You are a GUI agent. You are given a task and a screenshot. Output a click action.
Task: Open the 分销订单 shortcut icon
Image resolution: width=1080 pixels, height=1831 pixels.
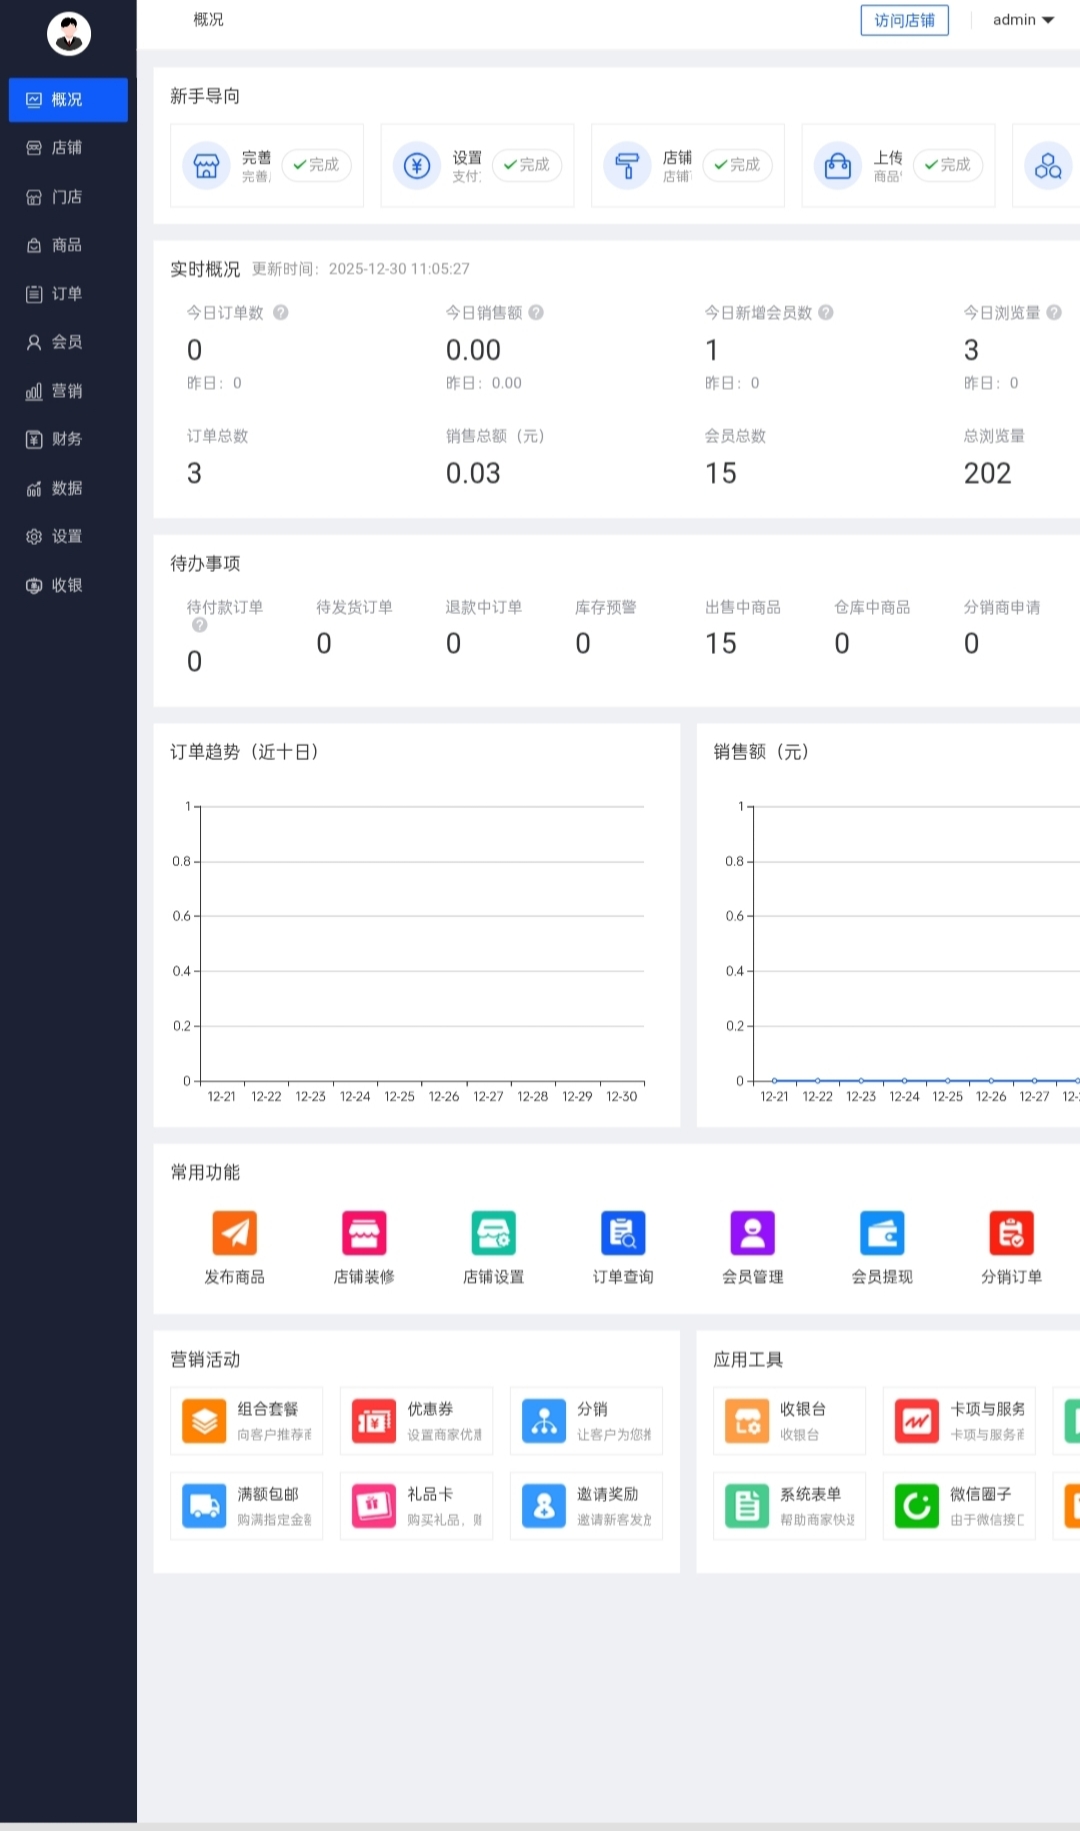[1012, 1232]
